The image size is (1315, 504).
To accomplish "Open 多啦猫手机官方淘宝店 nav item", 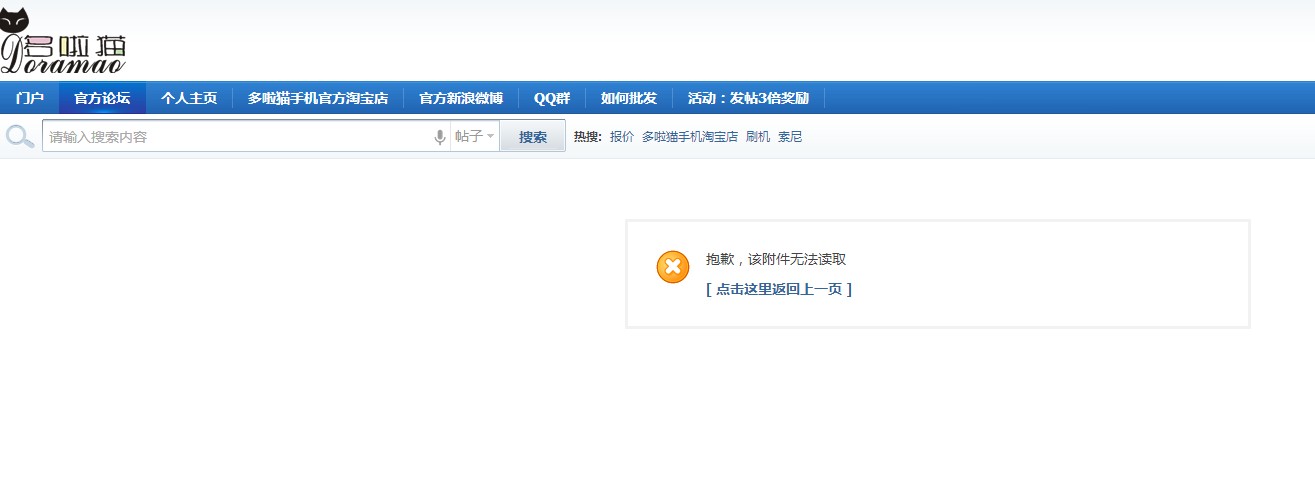I will click(318, 98).
